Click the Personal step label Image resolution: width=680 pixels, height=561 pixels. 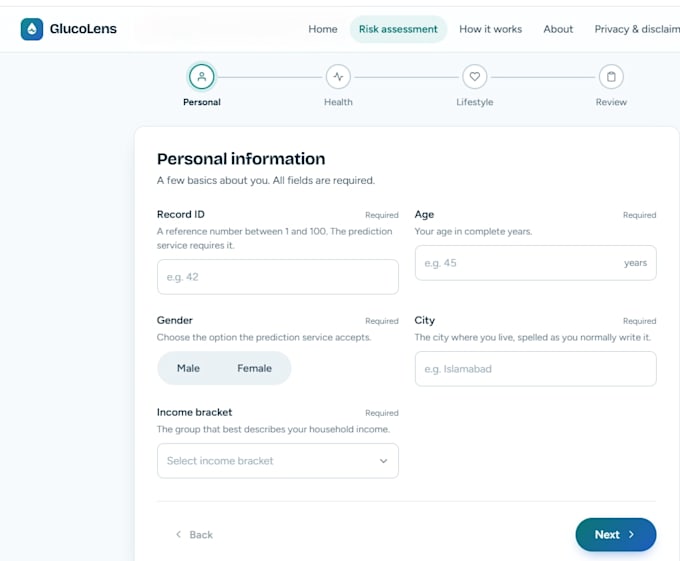[x=202, y=102]
